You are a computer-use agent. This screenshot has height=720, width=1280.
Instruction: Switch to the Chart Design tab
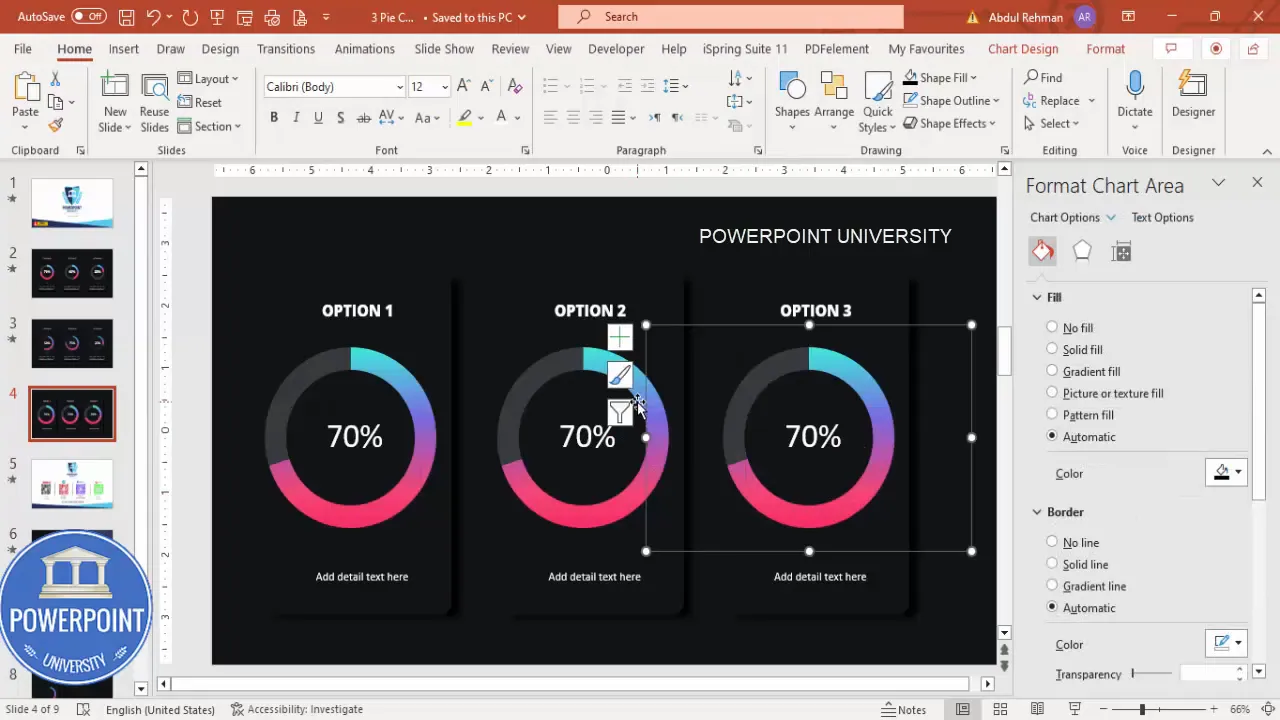pyautogui.click(x=1023, y=49)
